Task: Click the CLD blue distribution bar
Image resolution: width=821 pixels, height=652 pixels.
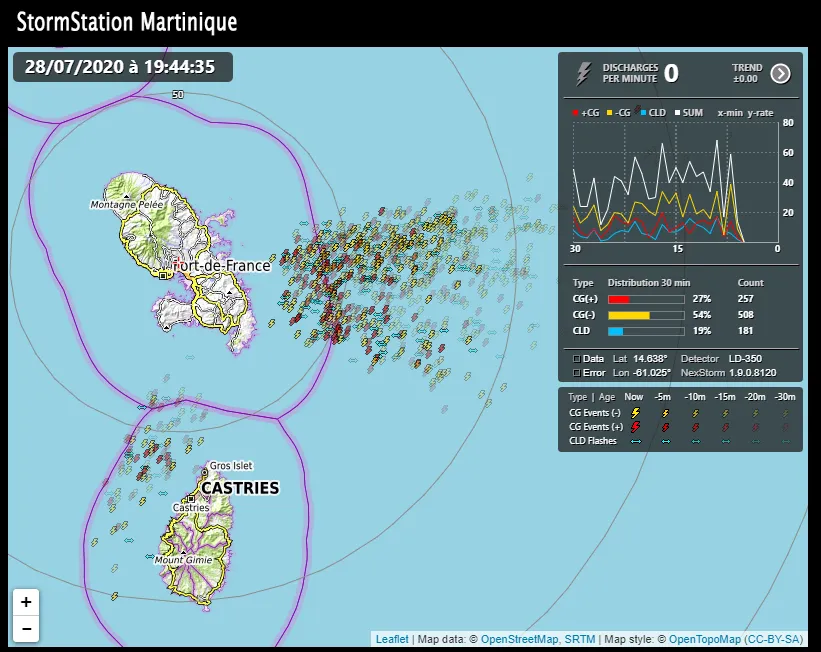Action: 646,331
